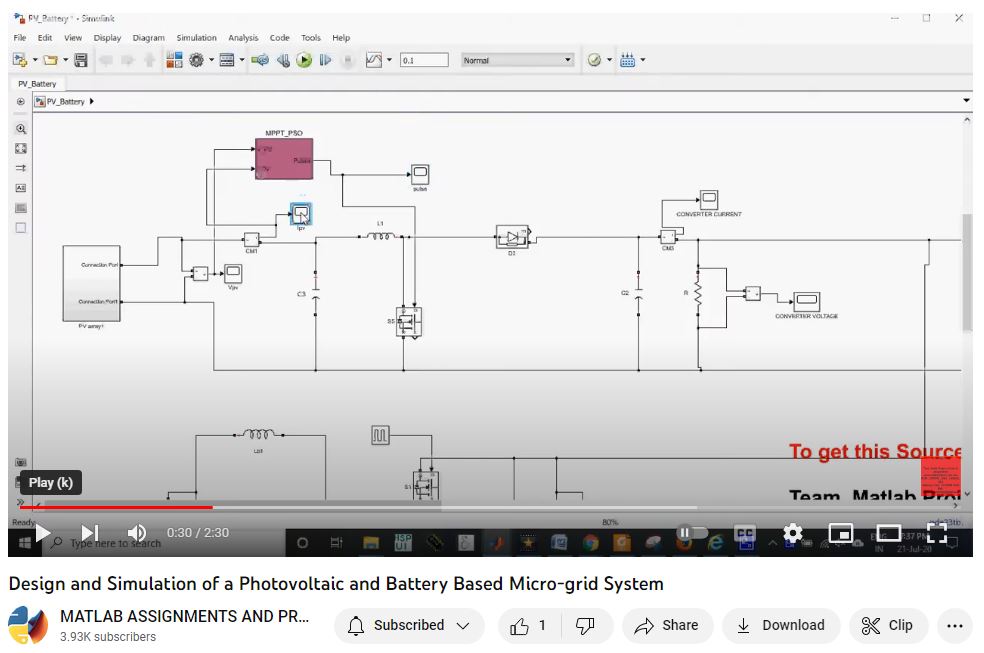Expand the New Model dropdown arrow
This screenshot has height=653, width=984.
coord(35,60)
